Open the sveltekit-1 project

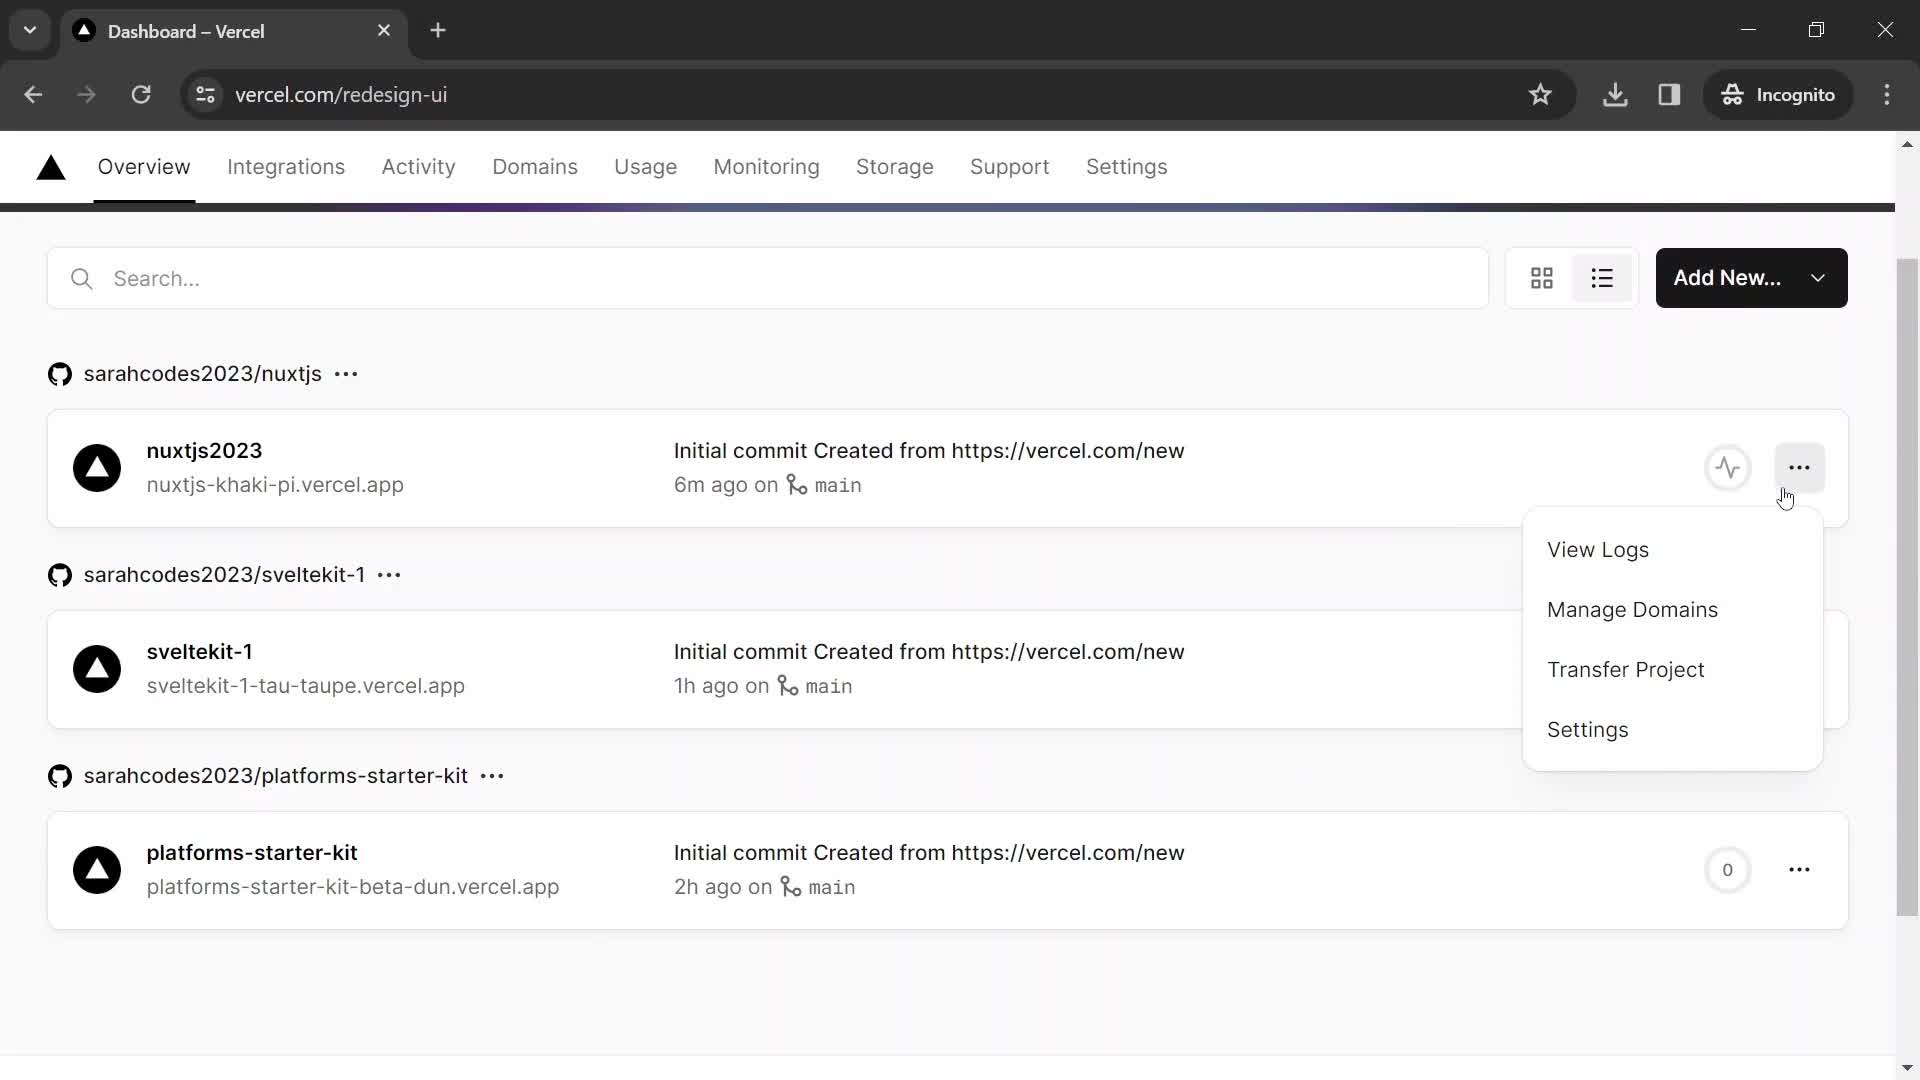pyautogui.click(x=199, y=652)
